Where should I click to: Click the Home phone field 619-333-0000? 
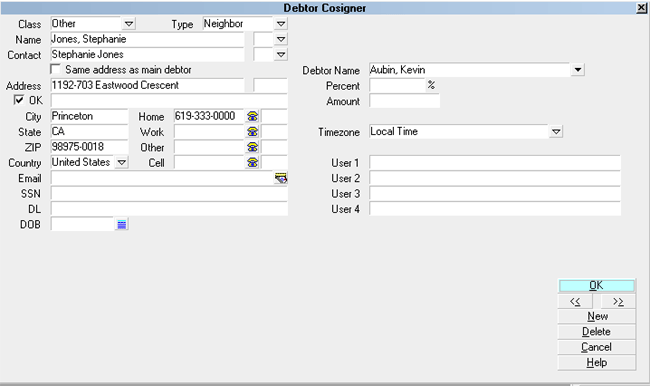coord(209,116)
